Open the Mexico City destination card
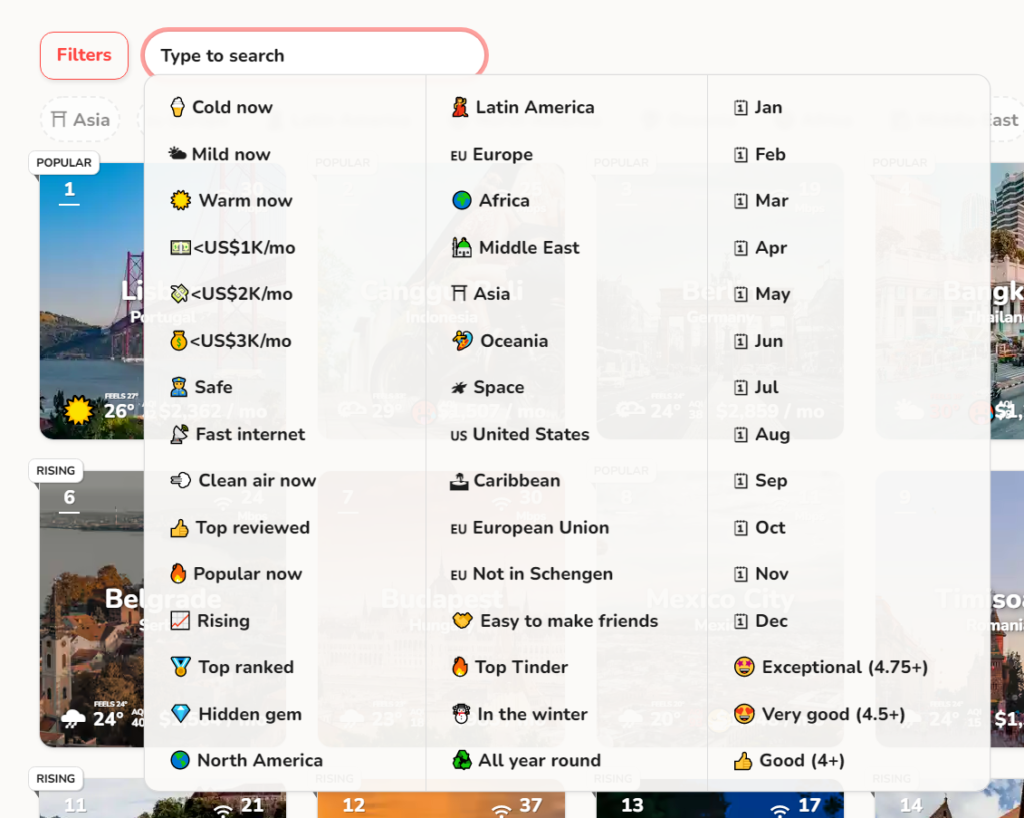1024x818 pixels. point(720,599)
